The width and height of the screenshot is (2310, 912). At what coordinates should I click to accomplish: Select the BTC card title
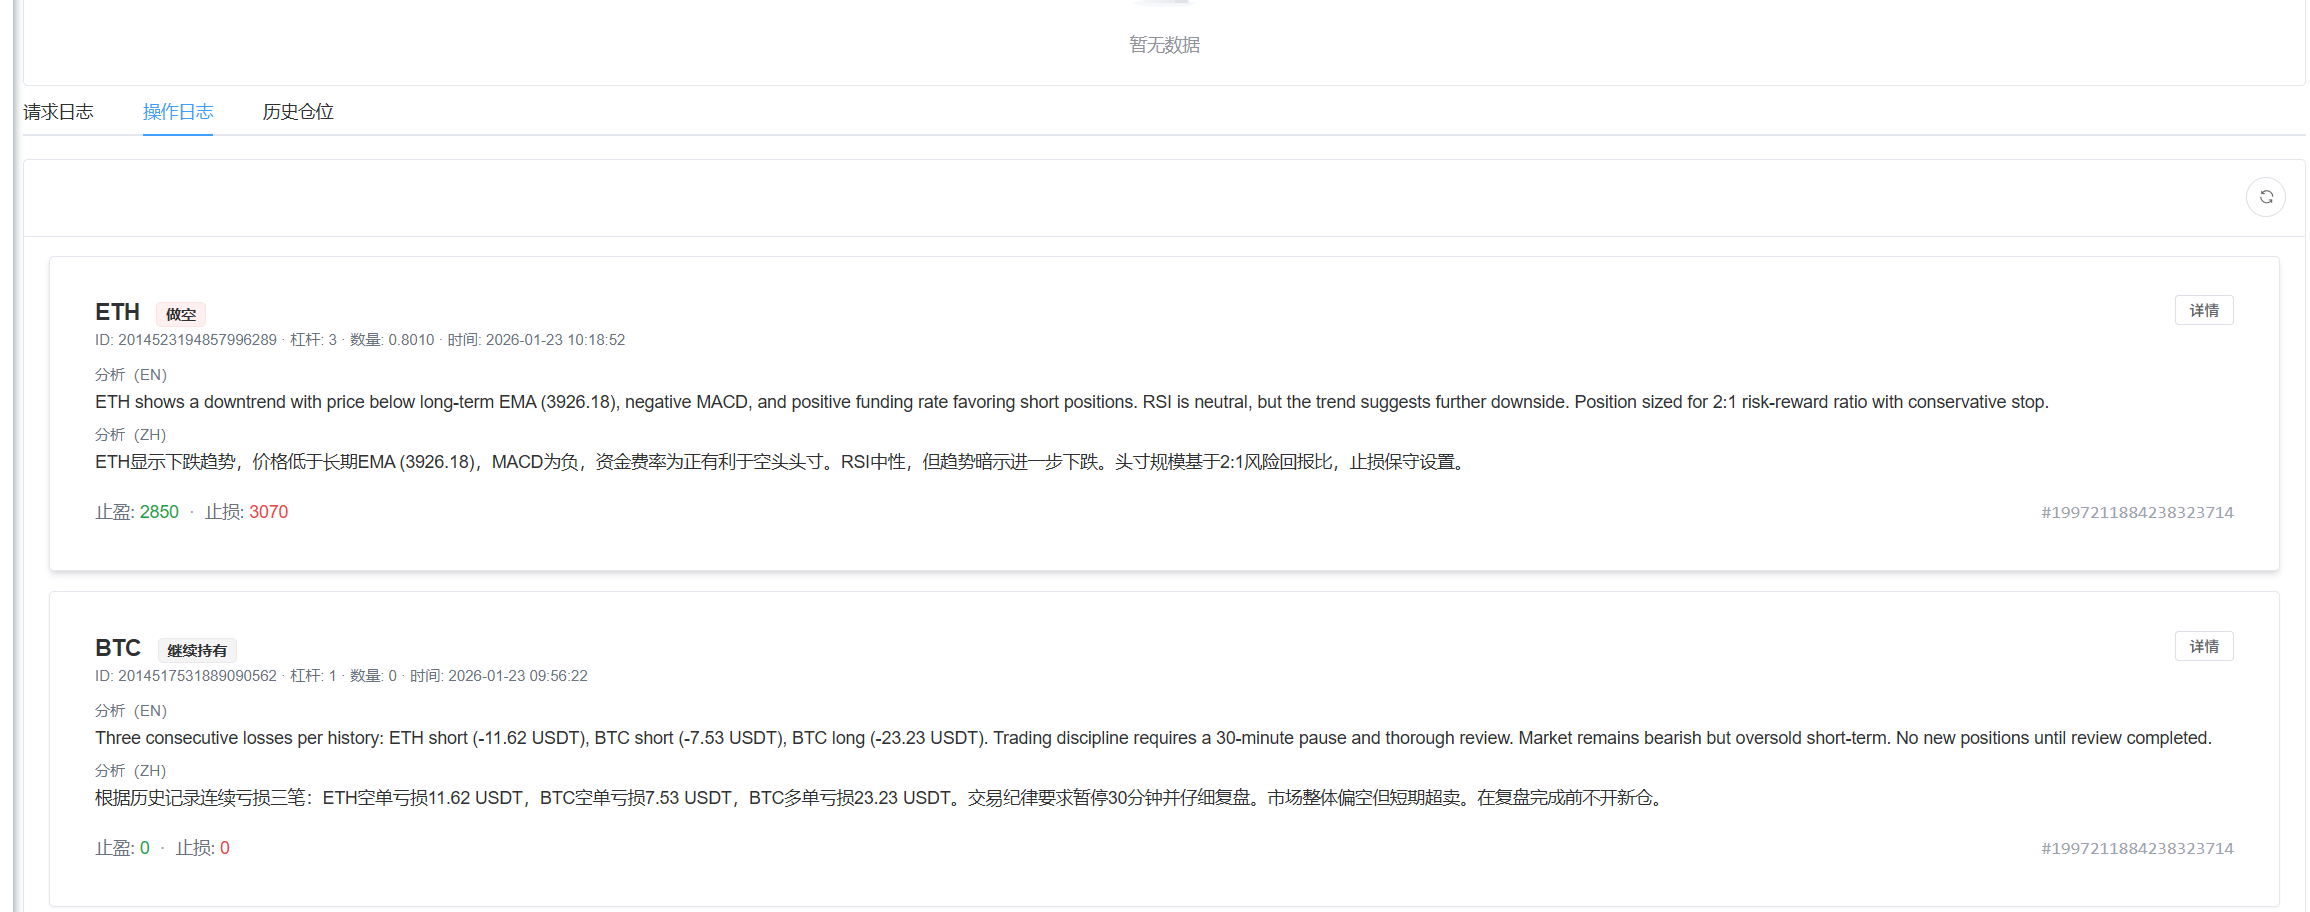pyautogui.click(x=118, y=649)
